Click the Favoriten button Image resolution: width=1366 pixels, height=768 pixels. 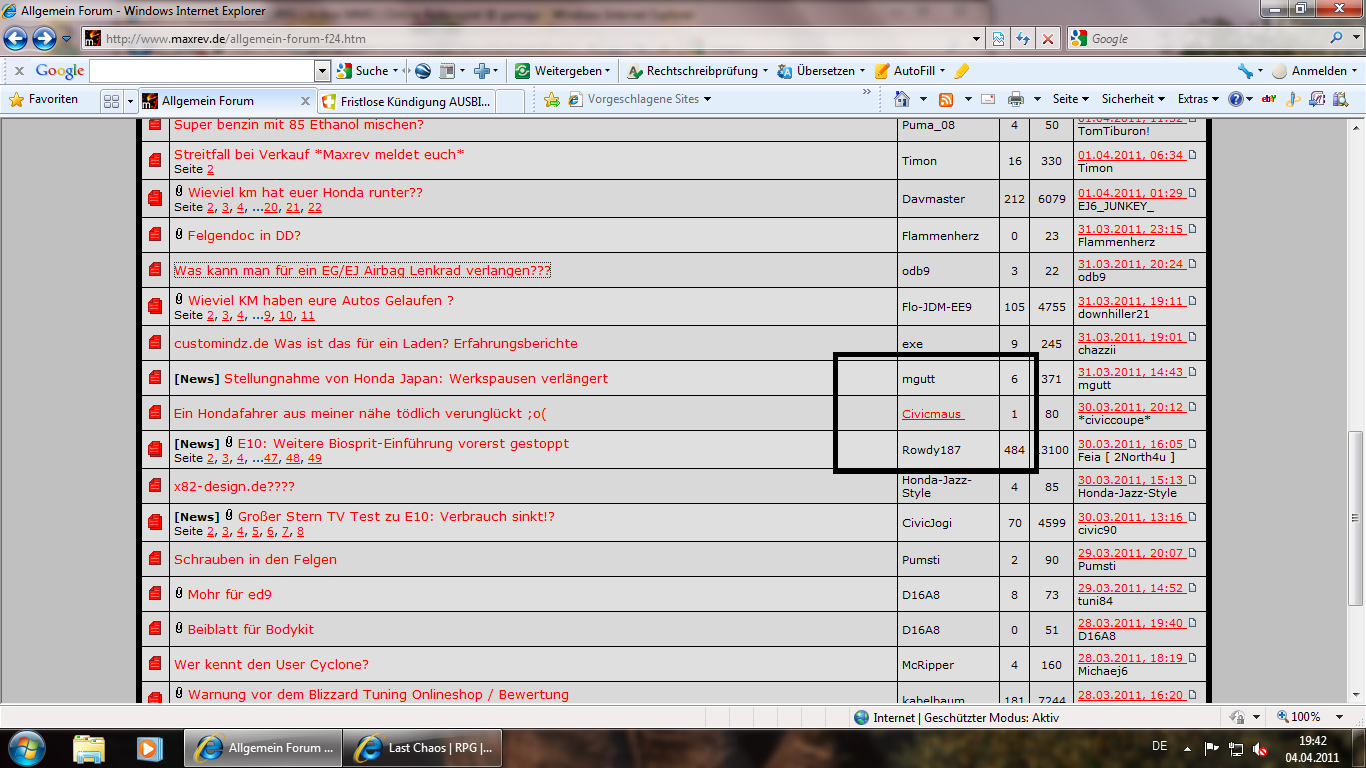click(x=44, y=99)
